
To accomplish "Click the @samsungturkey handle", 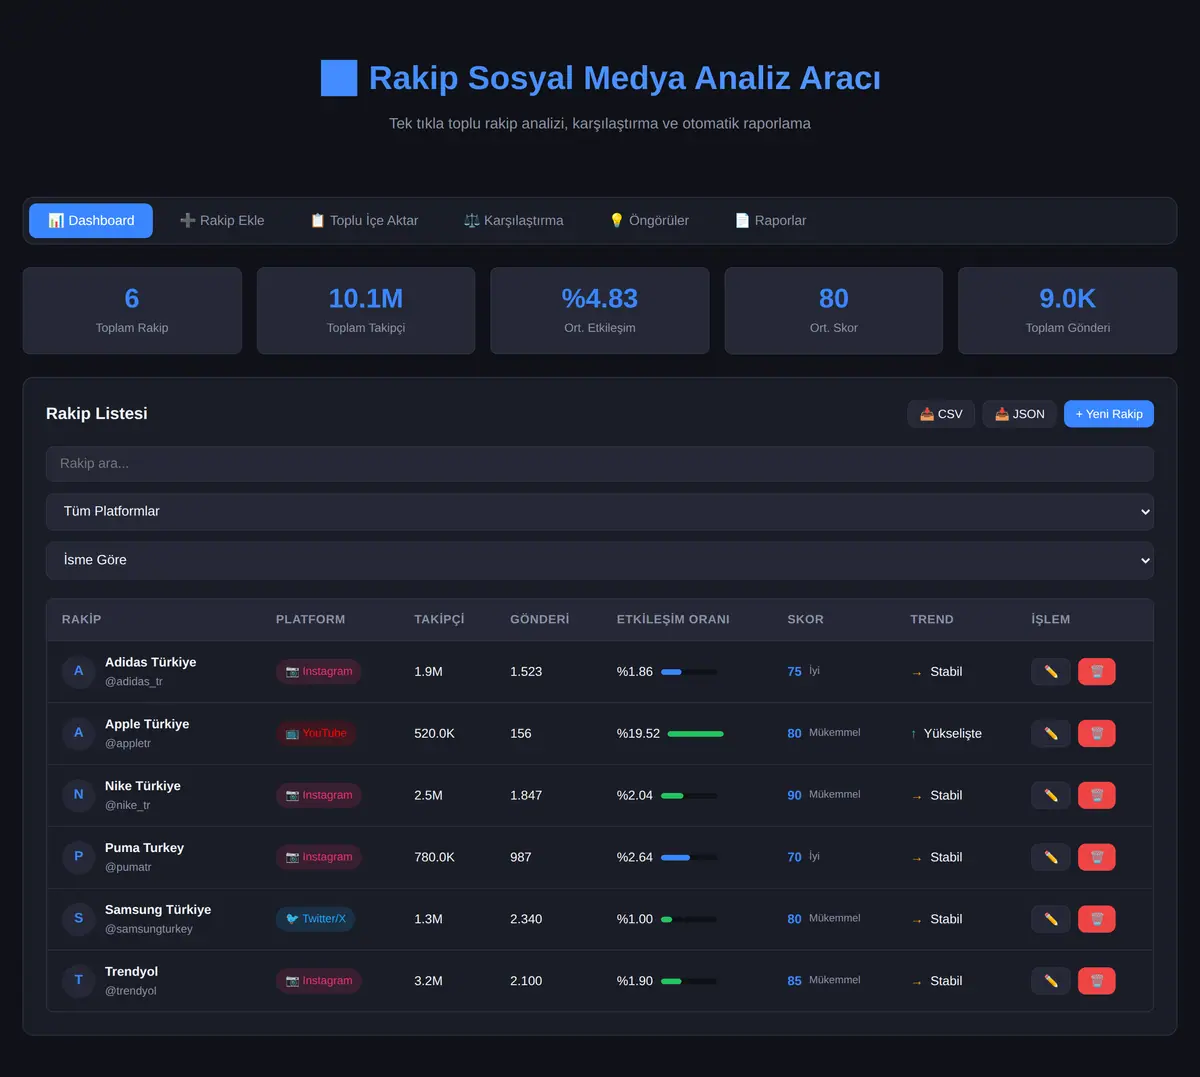I will 149,929.
